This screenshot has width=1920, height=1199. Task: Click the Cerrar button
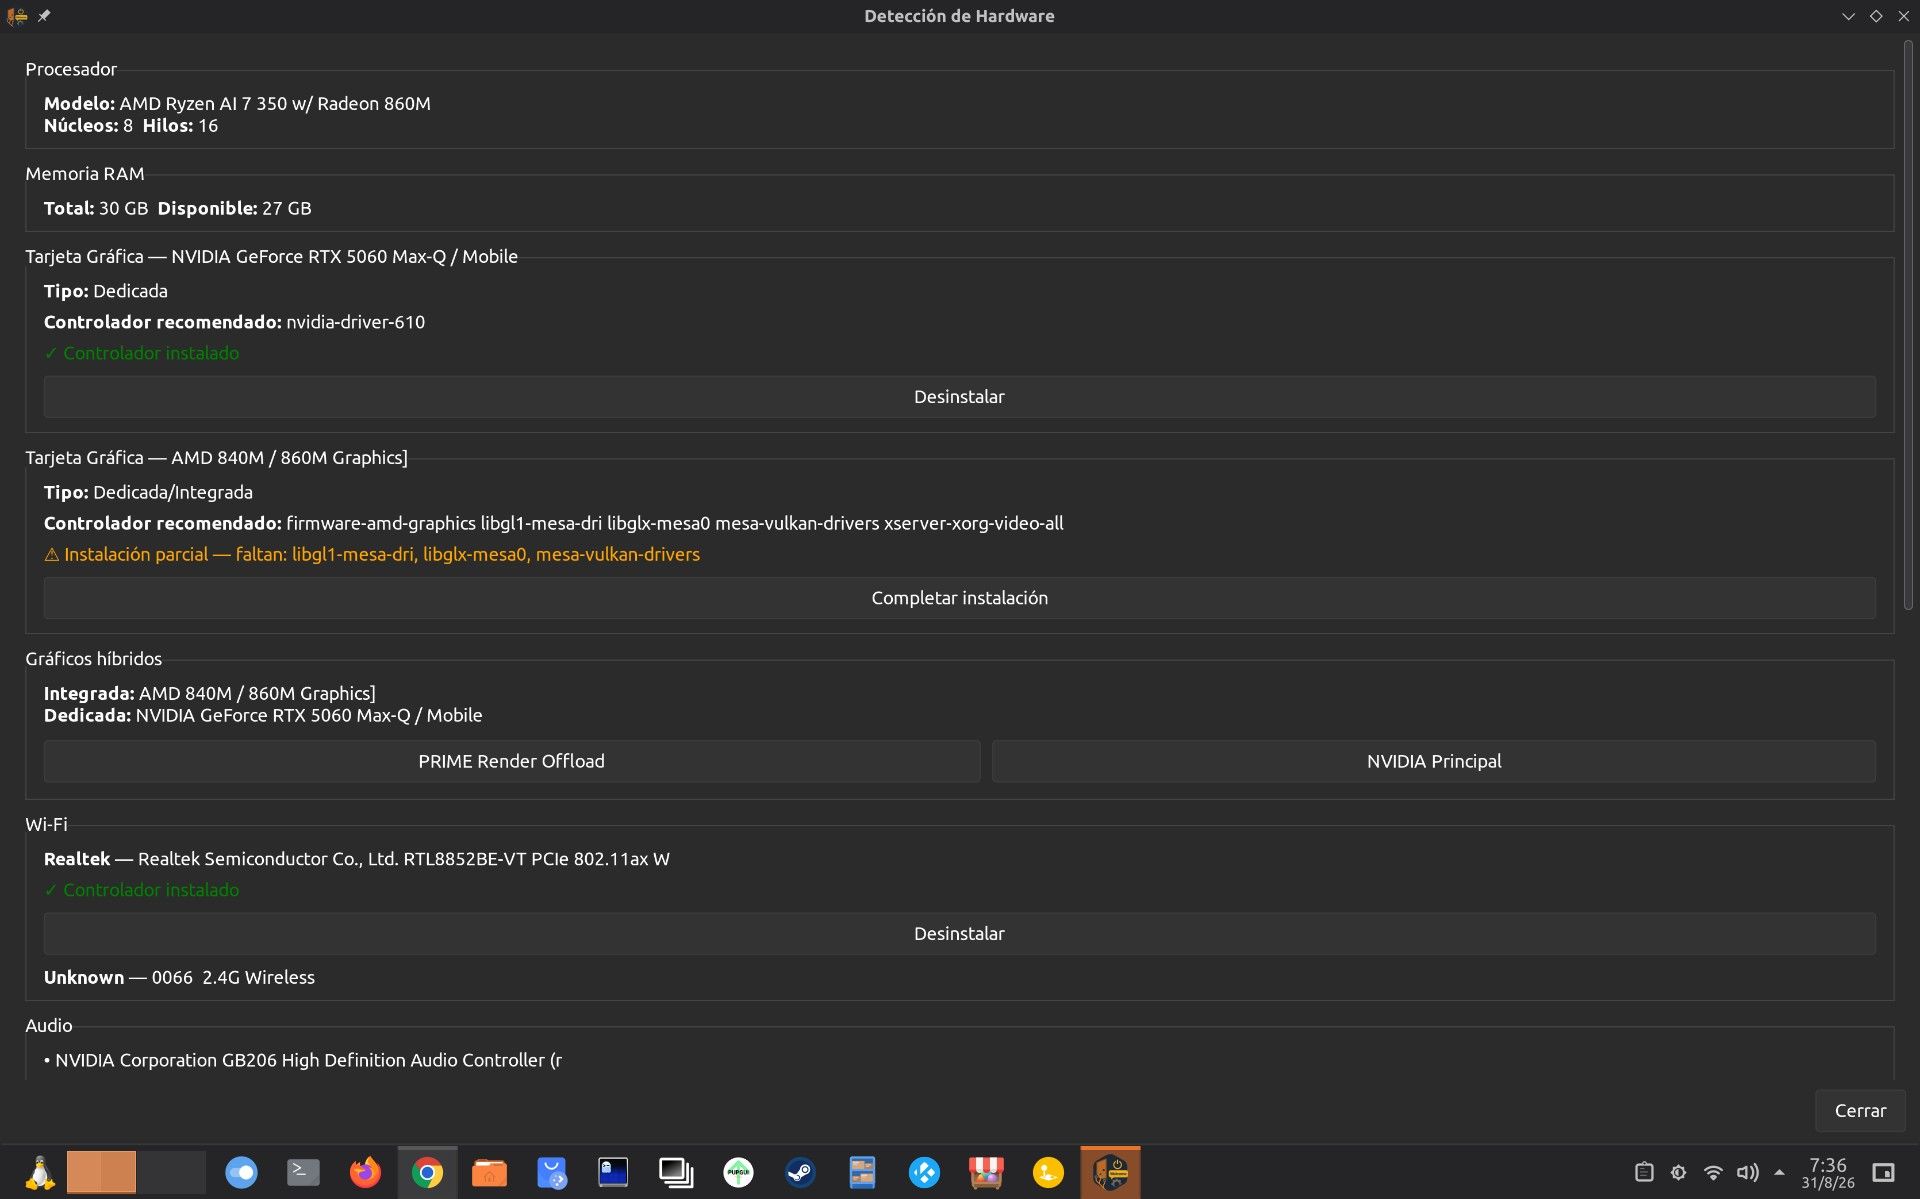(1860, 1111)
